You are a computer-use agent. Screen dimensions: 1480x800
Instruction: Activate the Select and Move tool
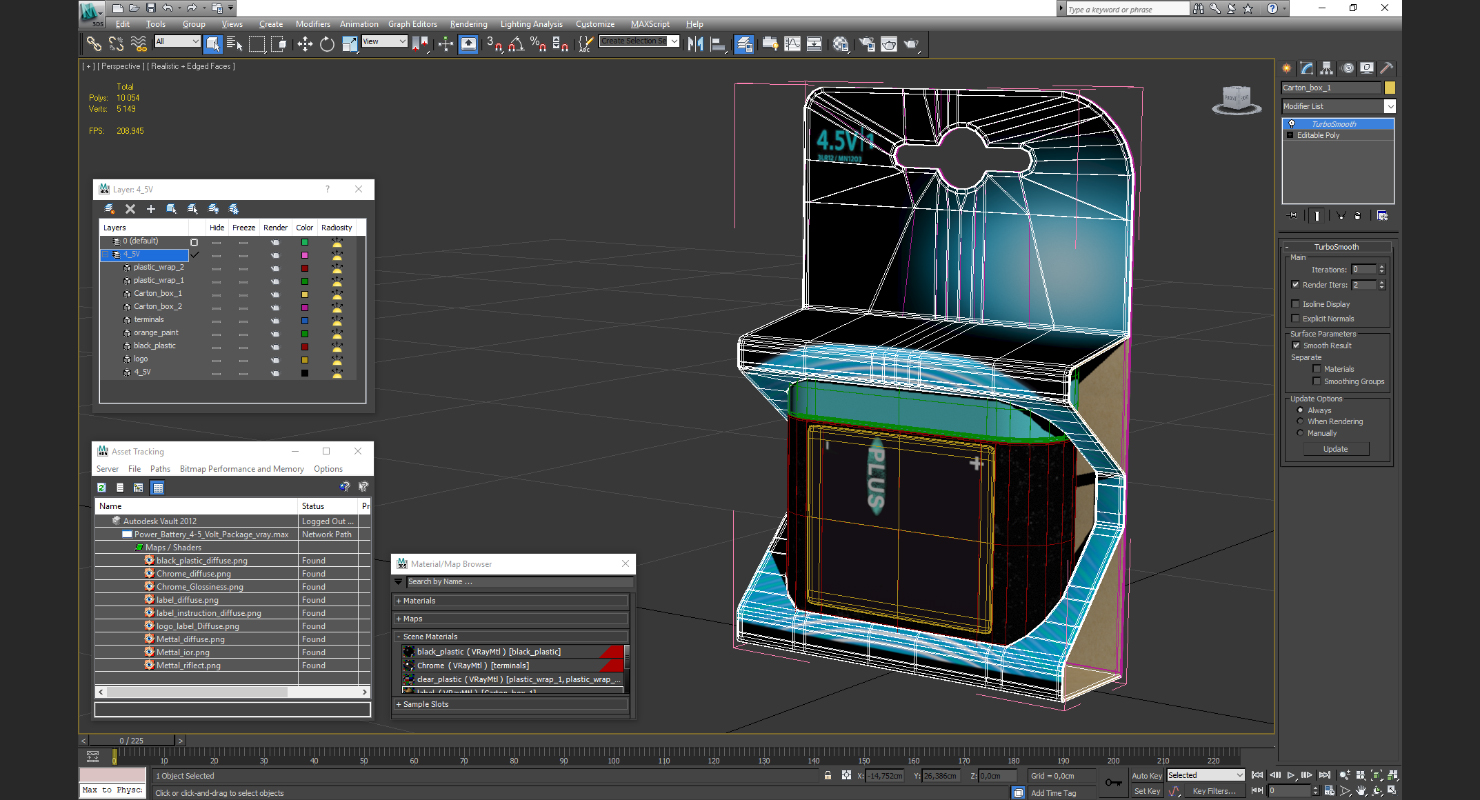[305, 44]
